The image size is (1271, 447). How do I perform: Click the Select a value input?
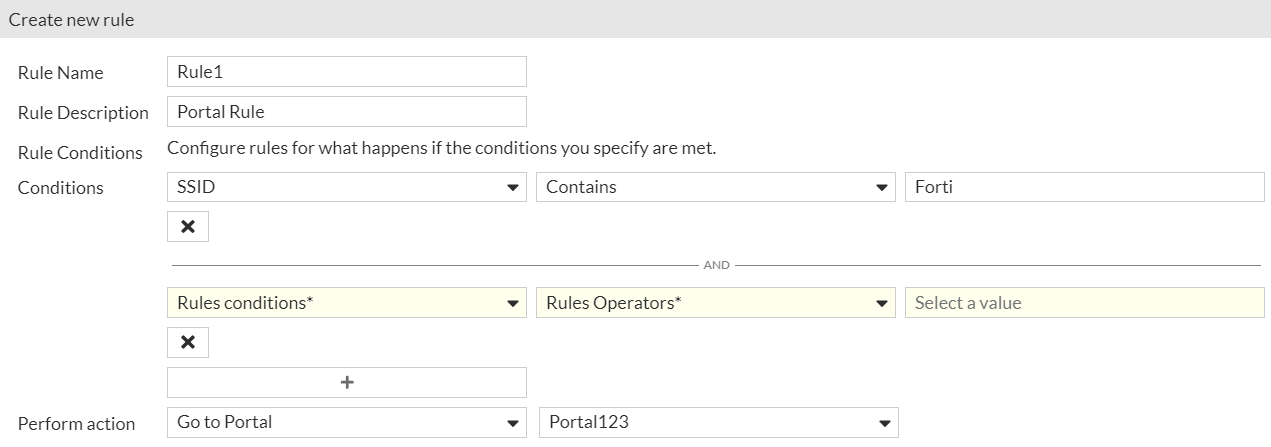click(1084, 303)
